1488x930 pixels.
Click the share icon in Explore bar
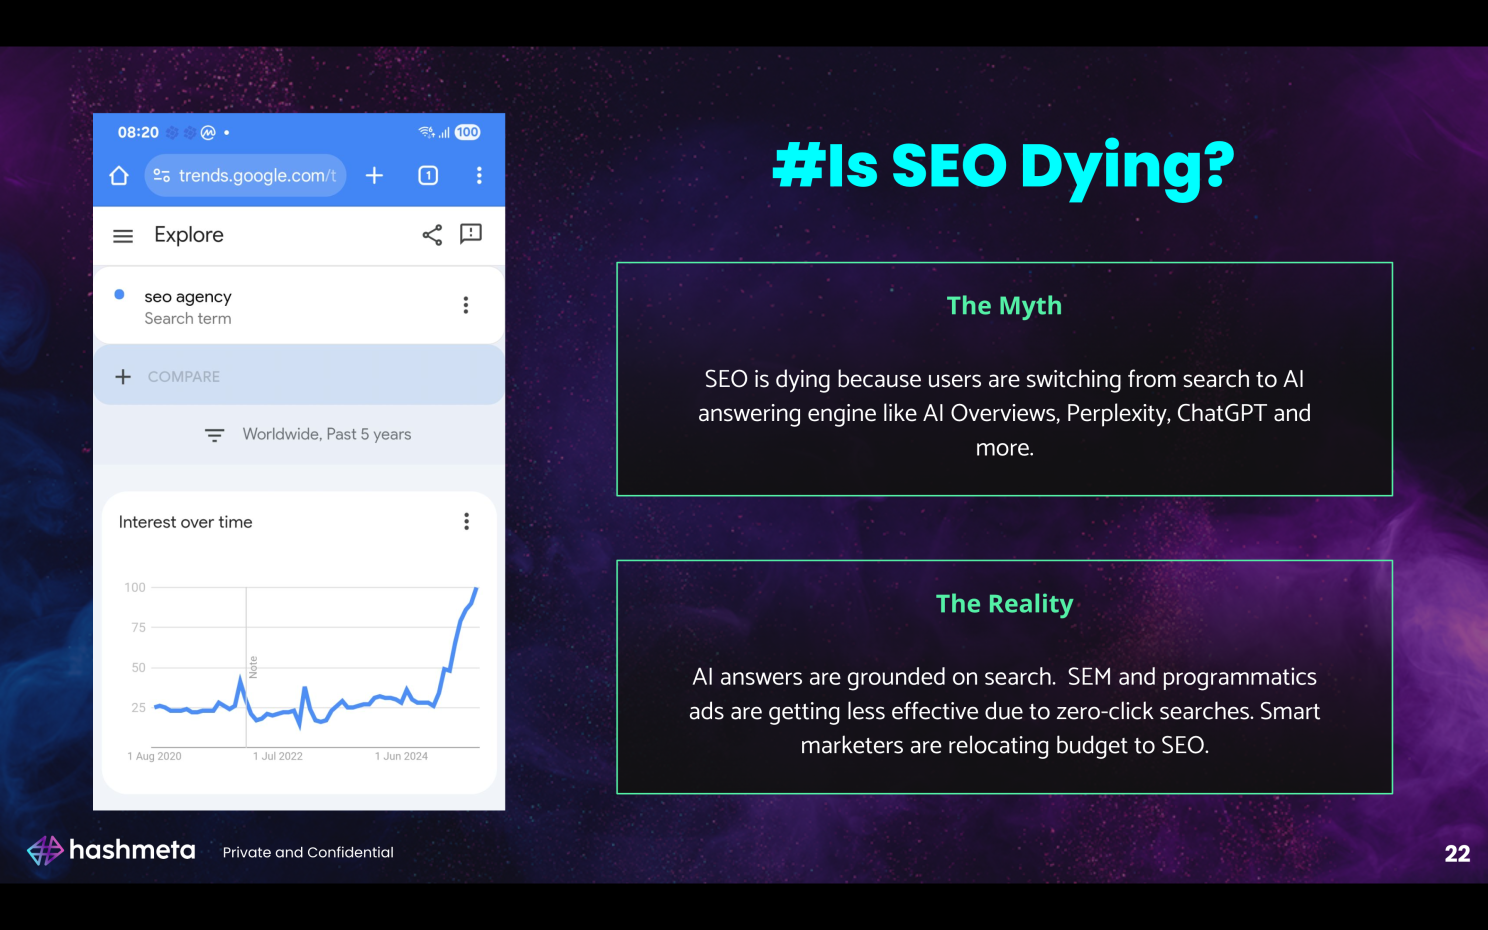point(432,235)
